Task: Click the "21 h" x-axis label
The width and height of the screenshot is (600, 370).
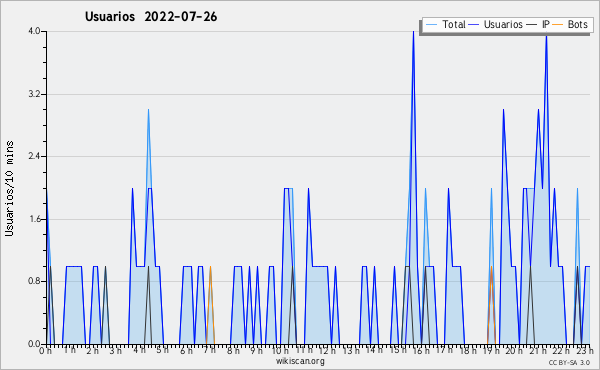Action: (x=538, y=351)
